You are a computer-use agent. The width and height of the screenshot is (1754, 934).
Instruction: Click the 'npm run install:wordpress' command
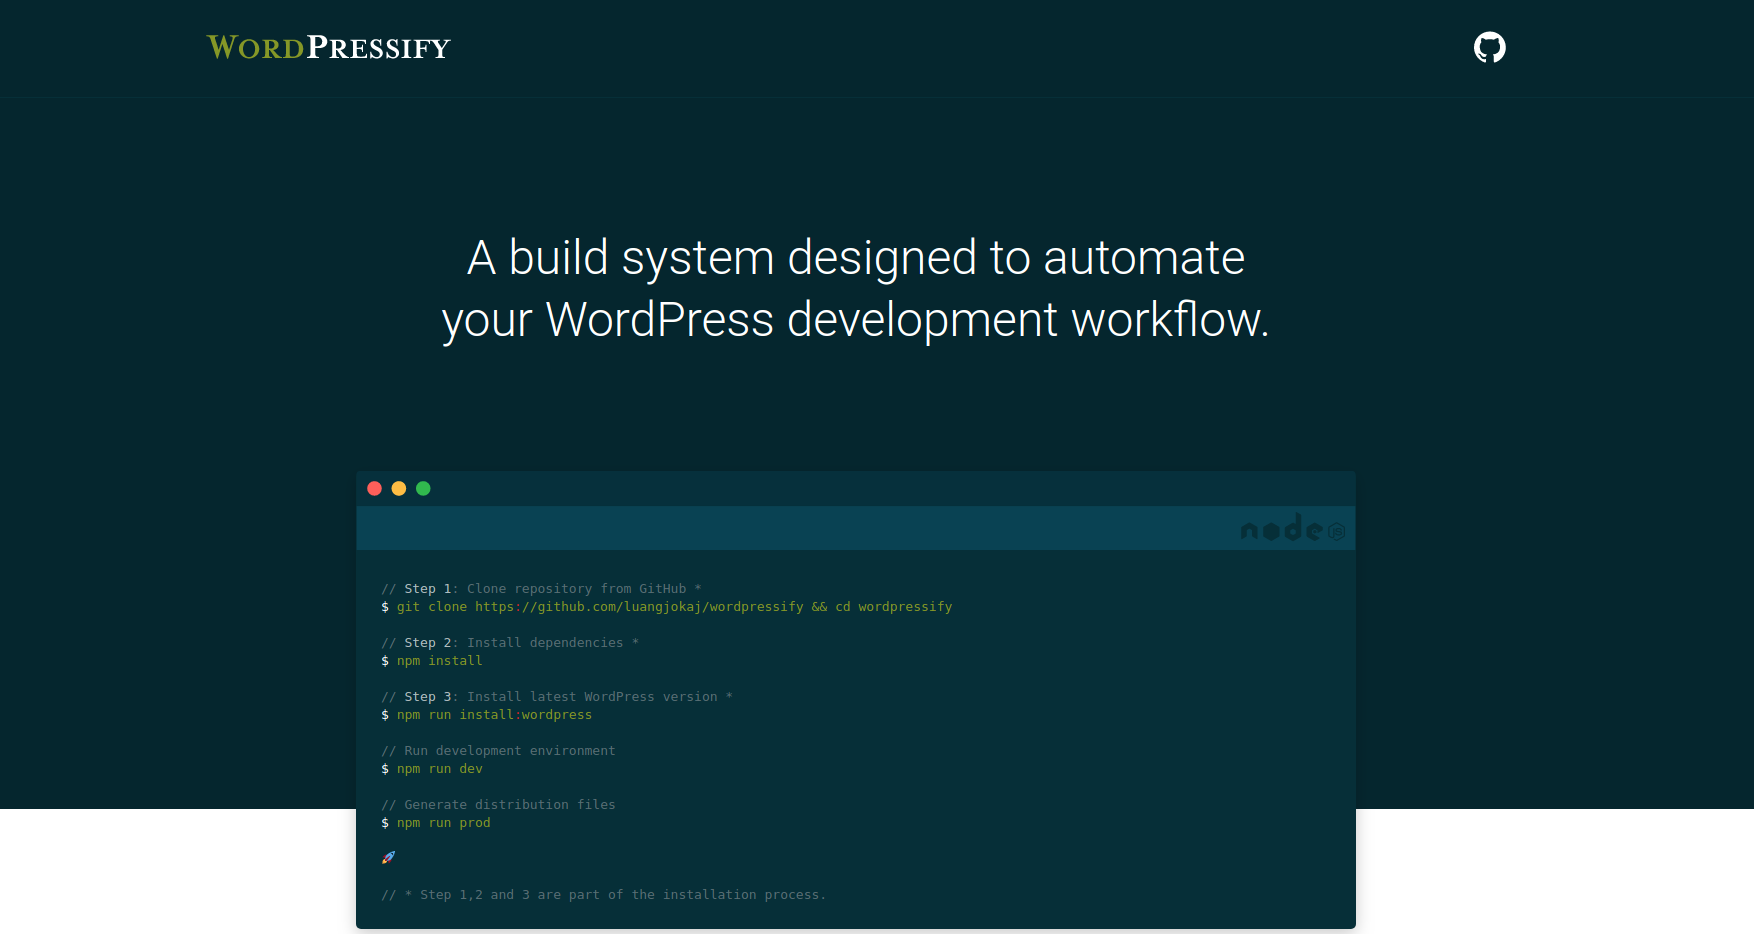tap(487, 715)
